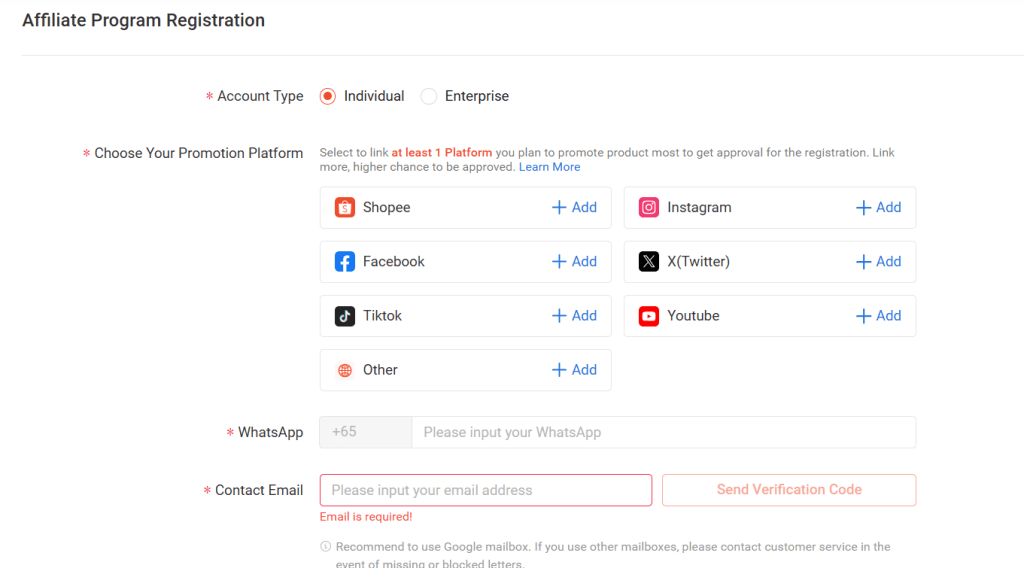This screenshot has width=1024, height=568.
Task: Focus the WhatsApp number input field
Action: coord(663,432)
